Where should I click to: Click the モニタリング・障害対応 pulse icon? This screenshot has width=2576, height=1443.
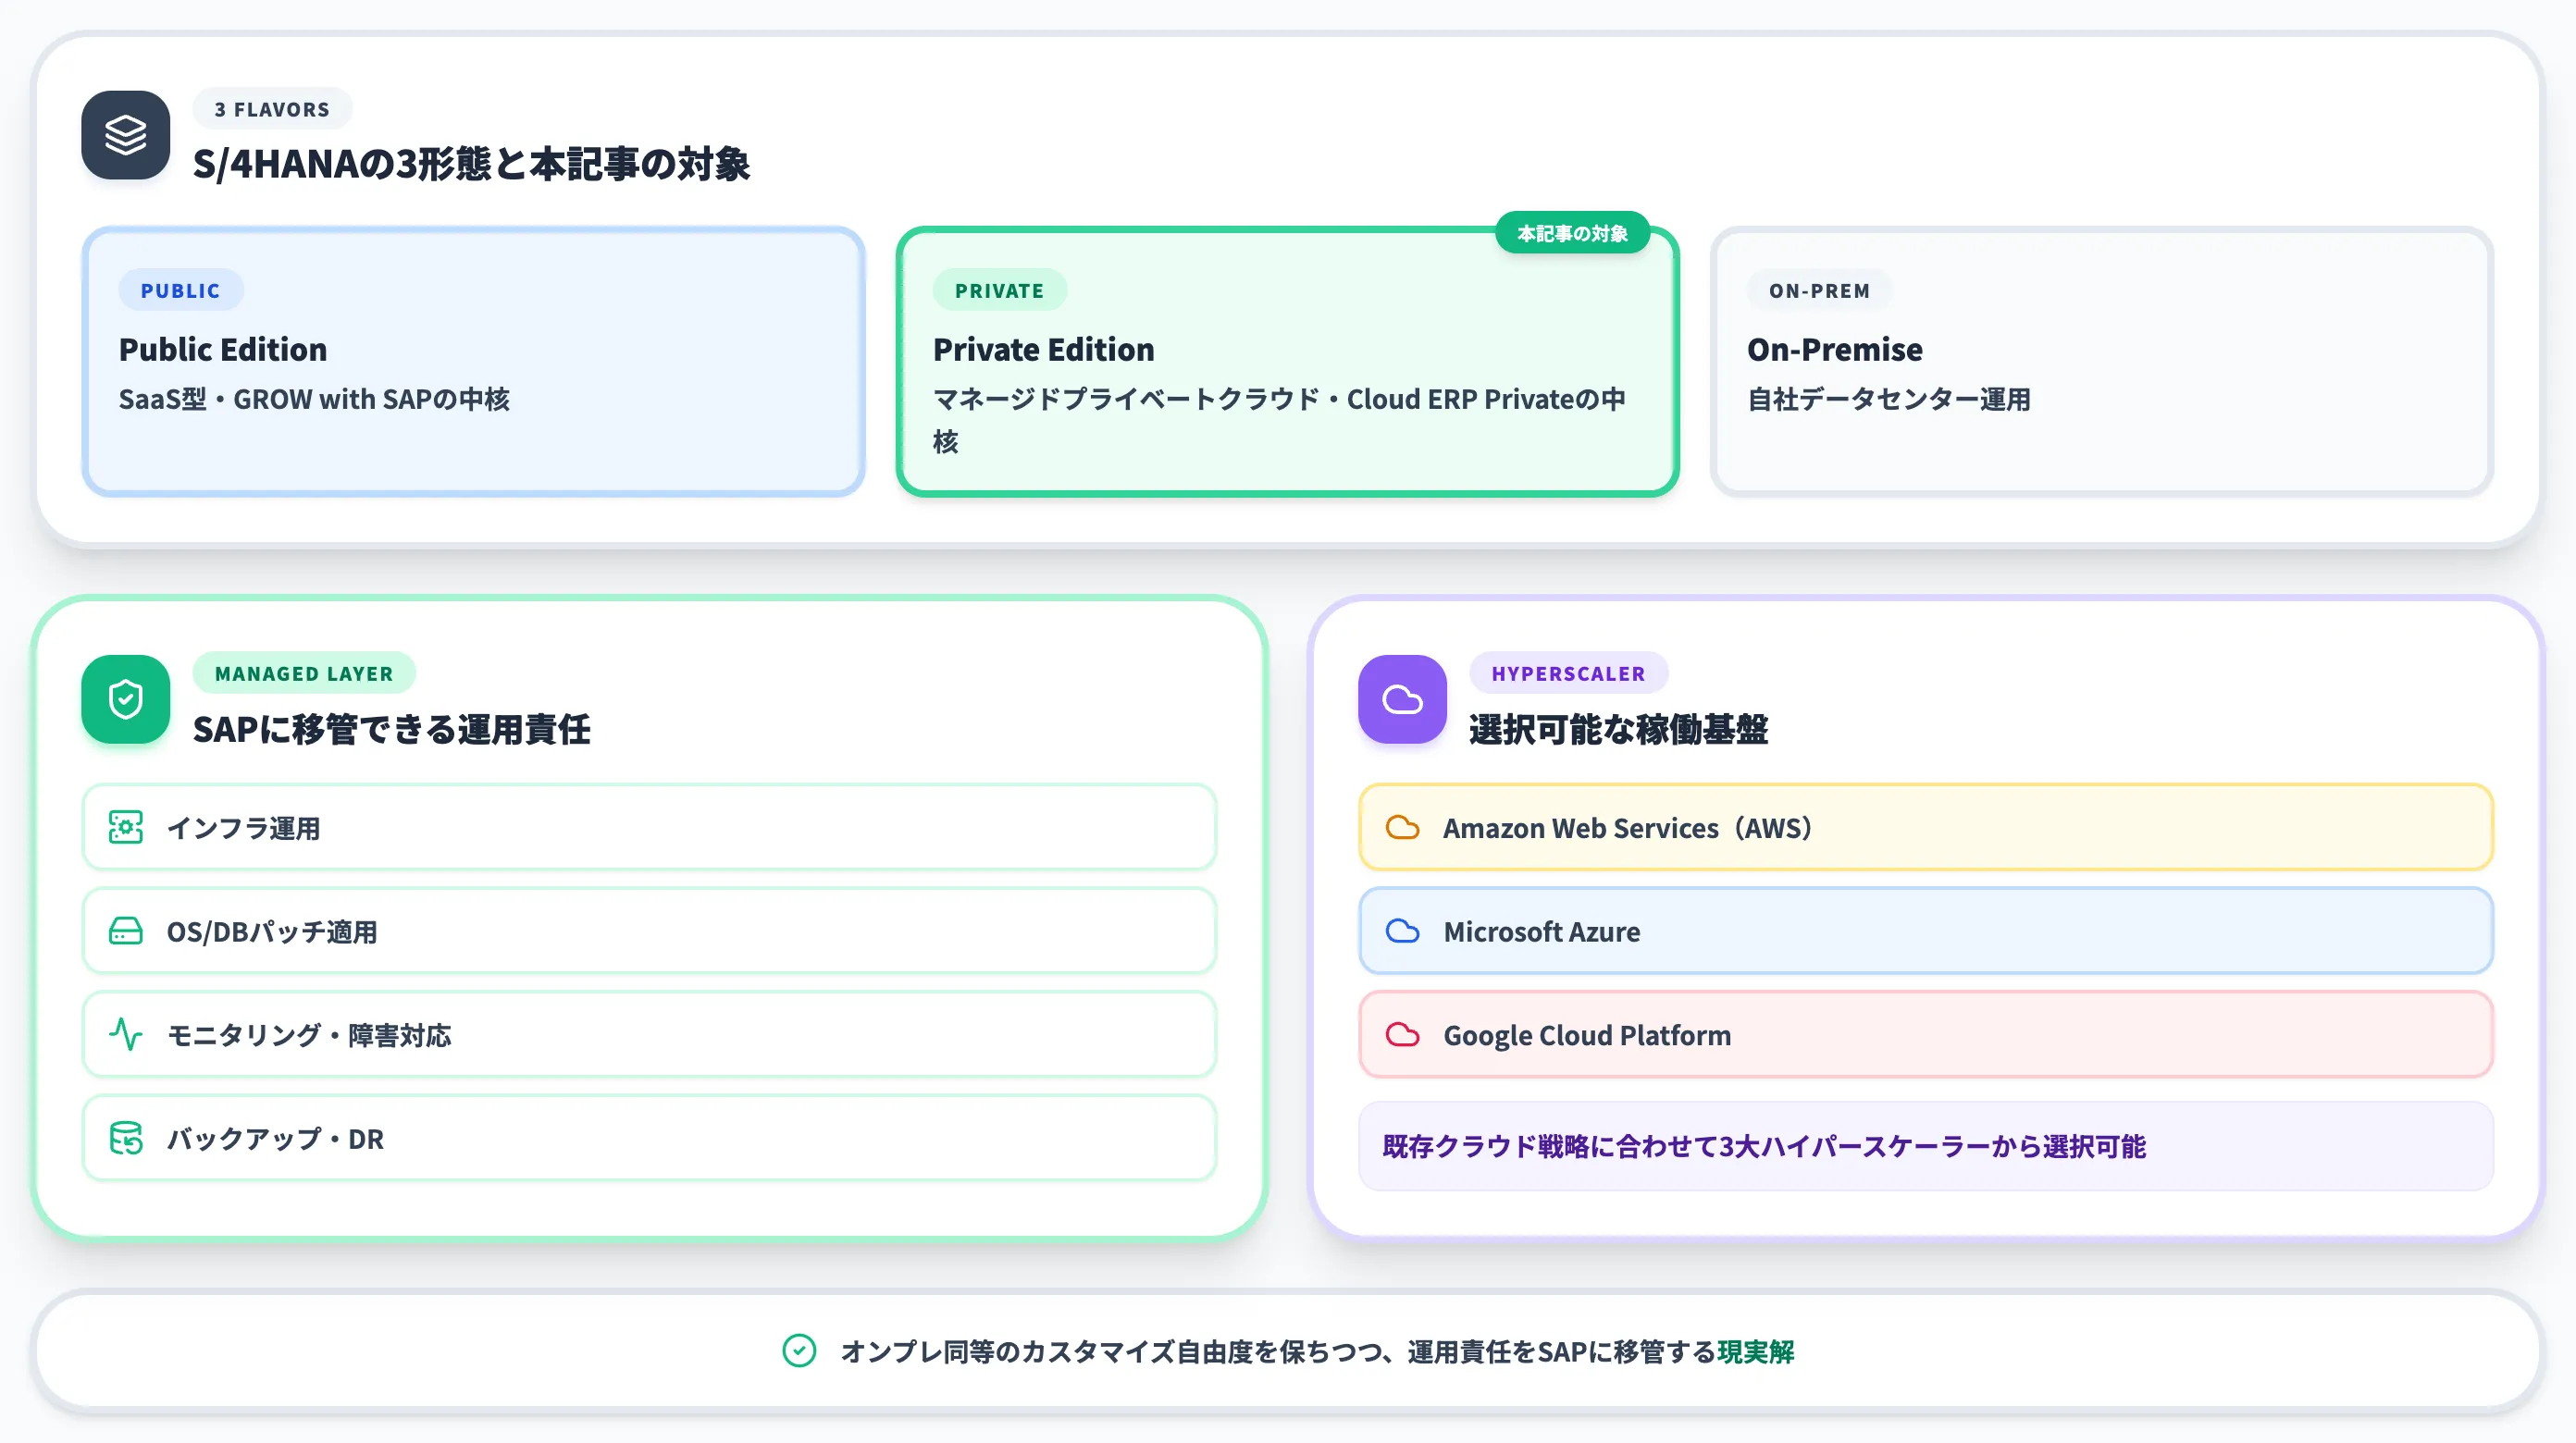[125, 1034]
